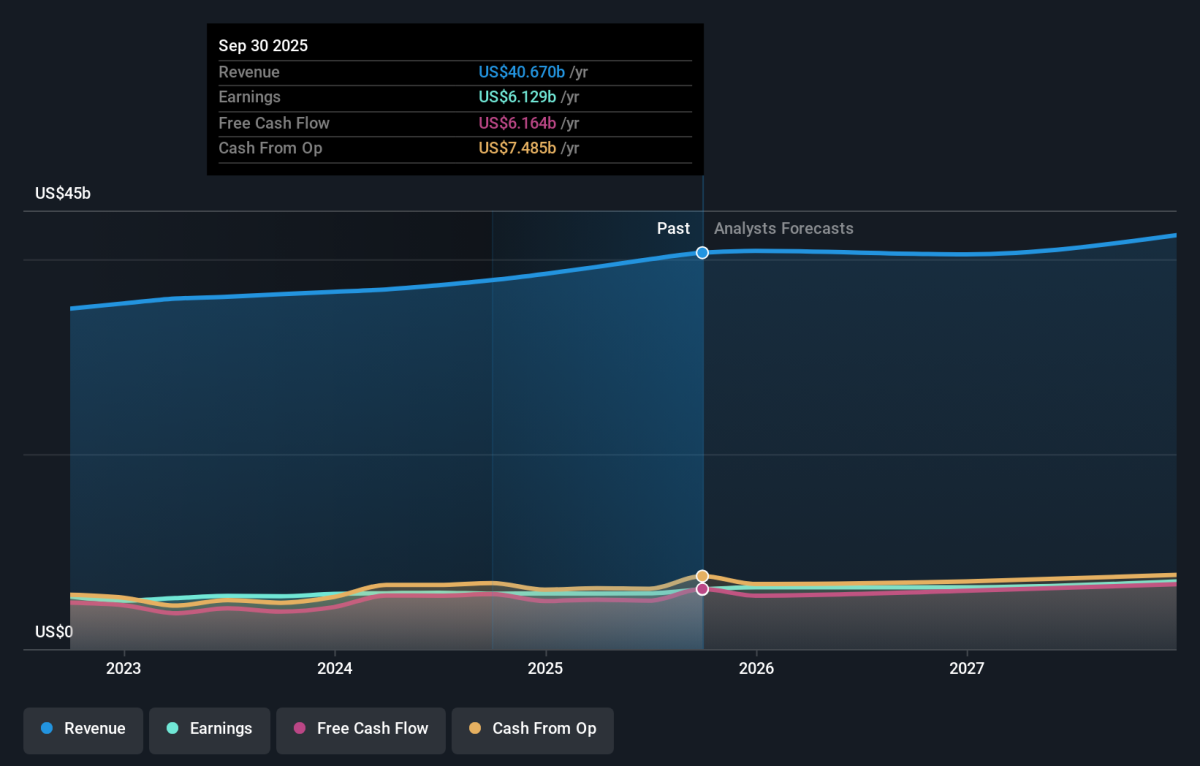
Task: Click the pink Free Cash Flow dot
Action: point(299,729)
